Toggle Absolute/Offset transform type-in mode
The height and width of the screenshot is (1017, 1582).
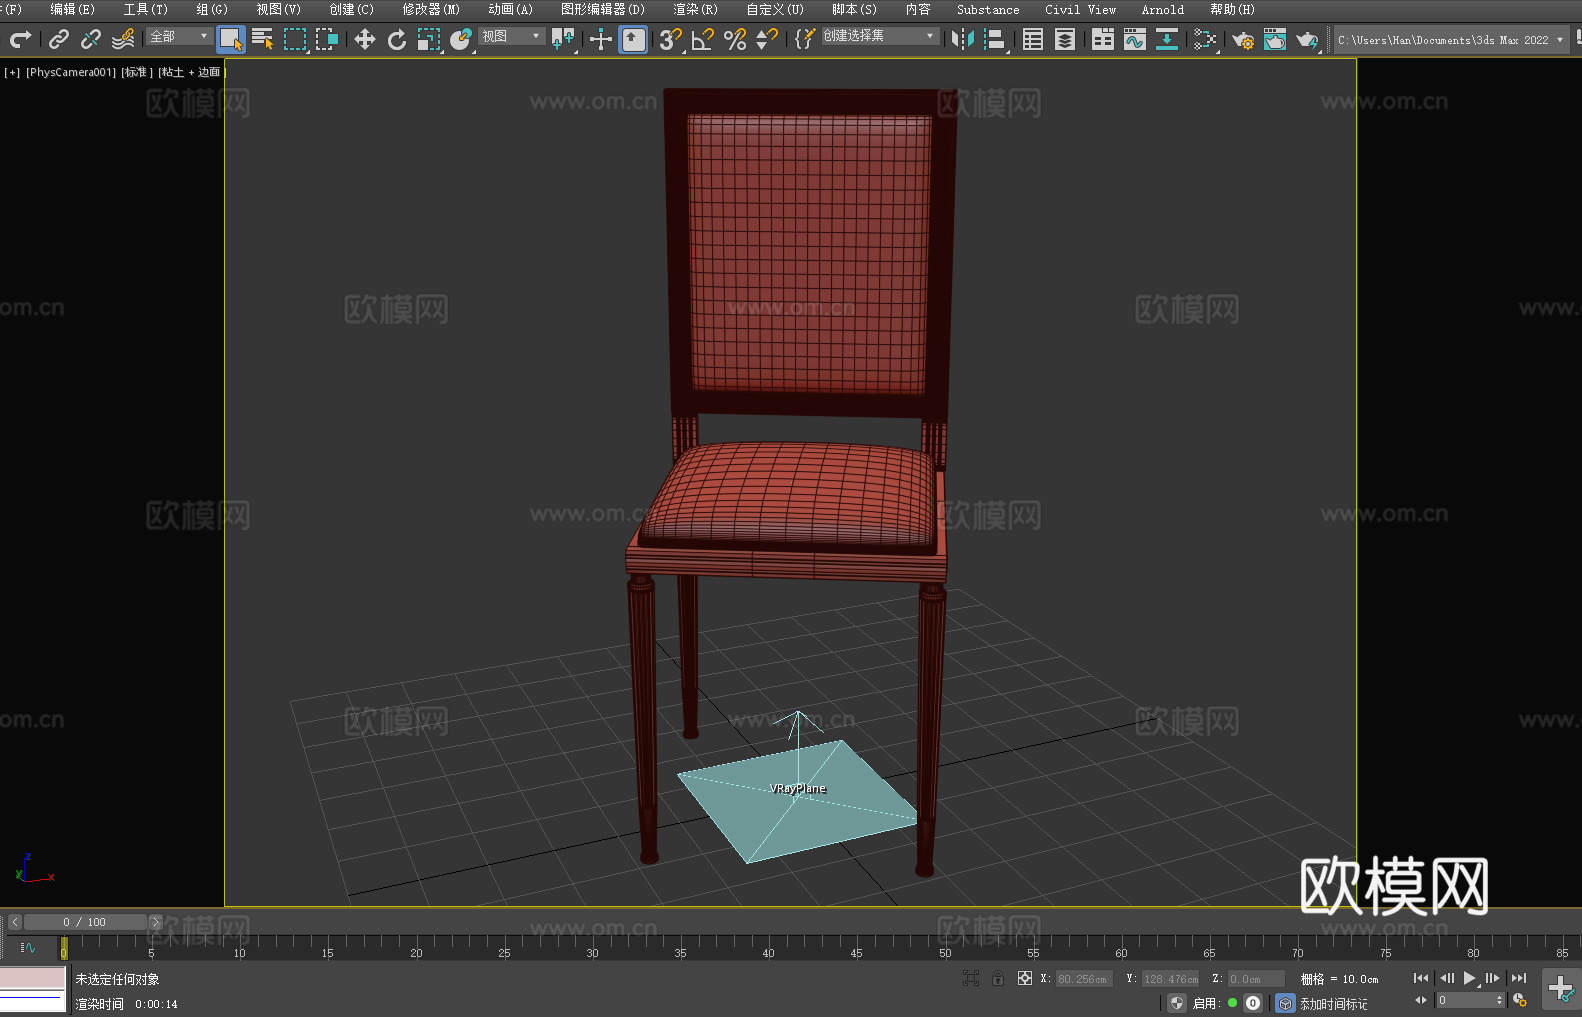(1024, 978)
